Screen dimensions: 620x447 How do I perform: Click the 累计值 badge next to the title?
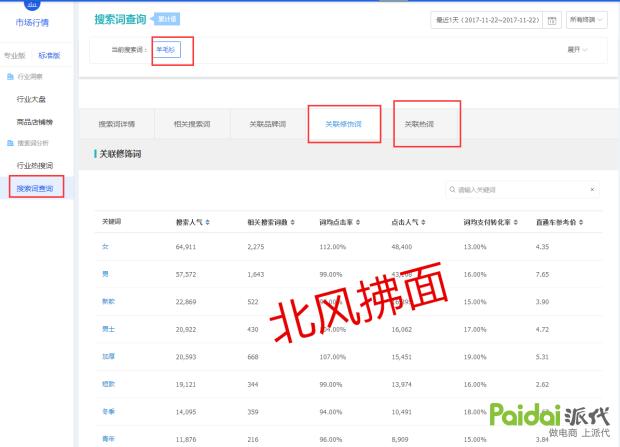167,19
